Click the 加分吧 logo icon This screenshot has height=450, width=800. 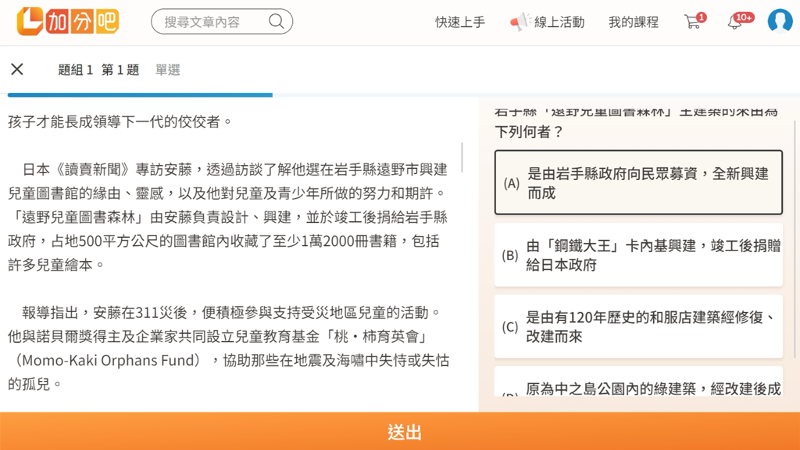[30, 21]
